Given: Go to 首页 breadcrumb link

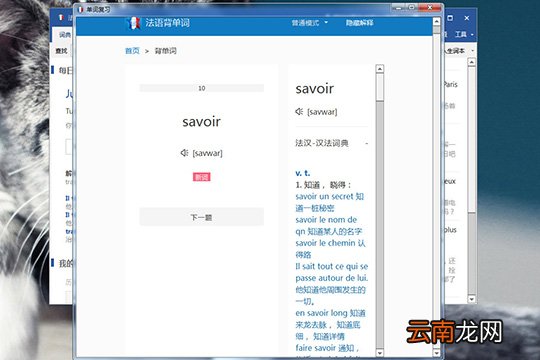Looking at the screenshot, I should click(132, 51).
